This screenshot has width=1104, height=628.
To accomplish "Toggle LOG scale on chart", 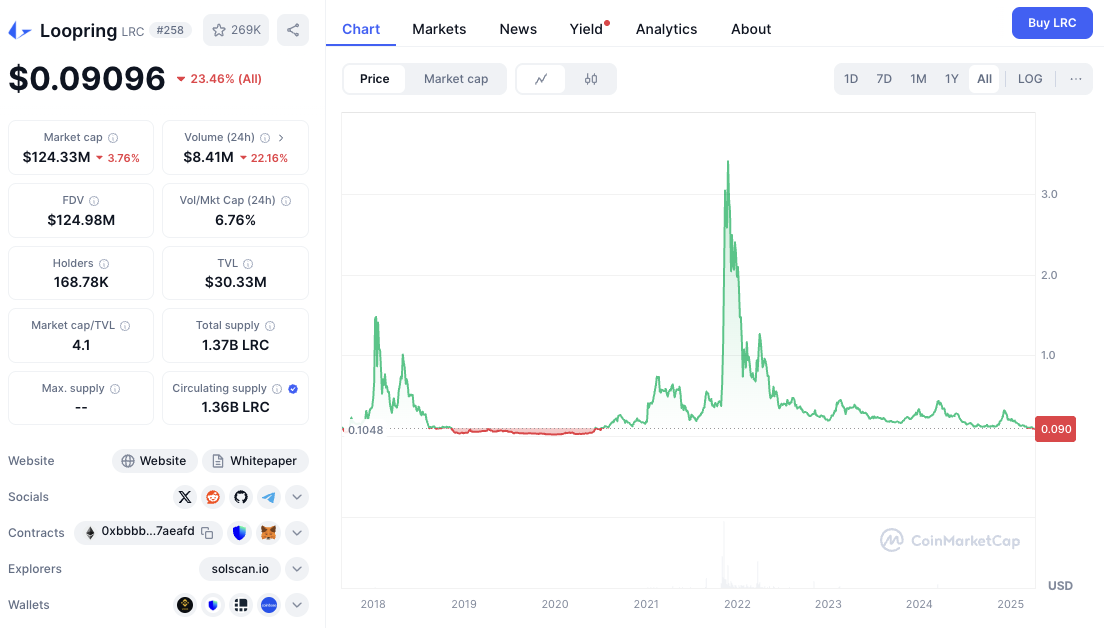I will coord(1030,79).
